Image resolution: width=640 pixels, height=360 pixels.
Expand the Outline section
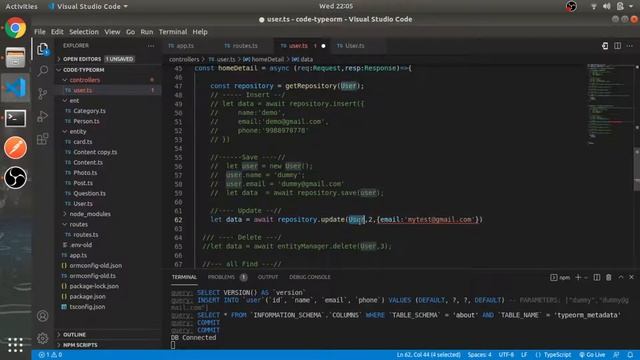(109, 335)
